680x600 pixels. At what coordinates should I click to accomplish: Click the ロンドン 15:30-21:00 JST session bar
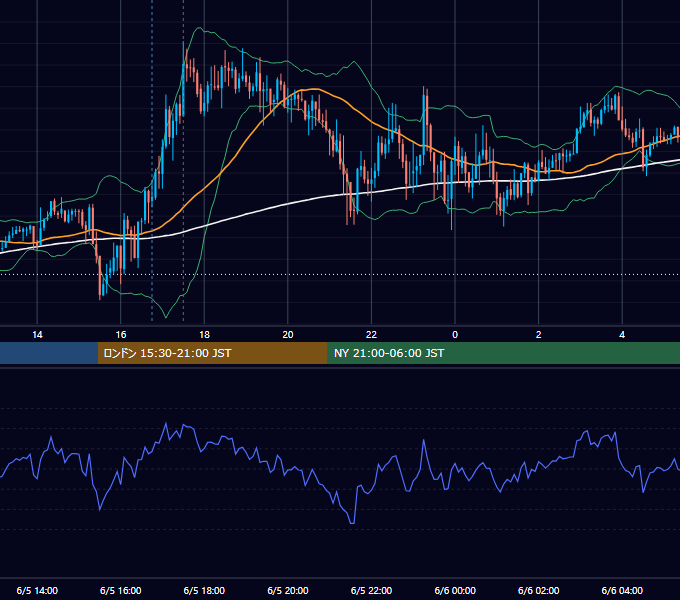point(212,353)
